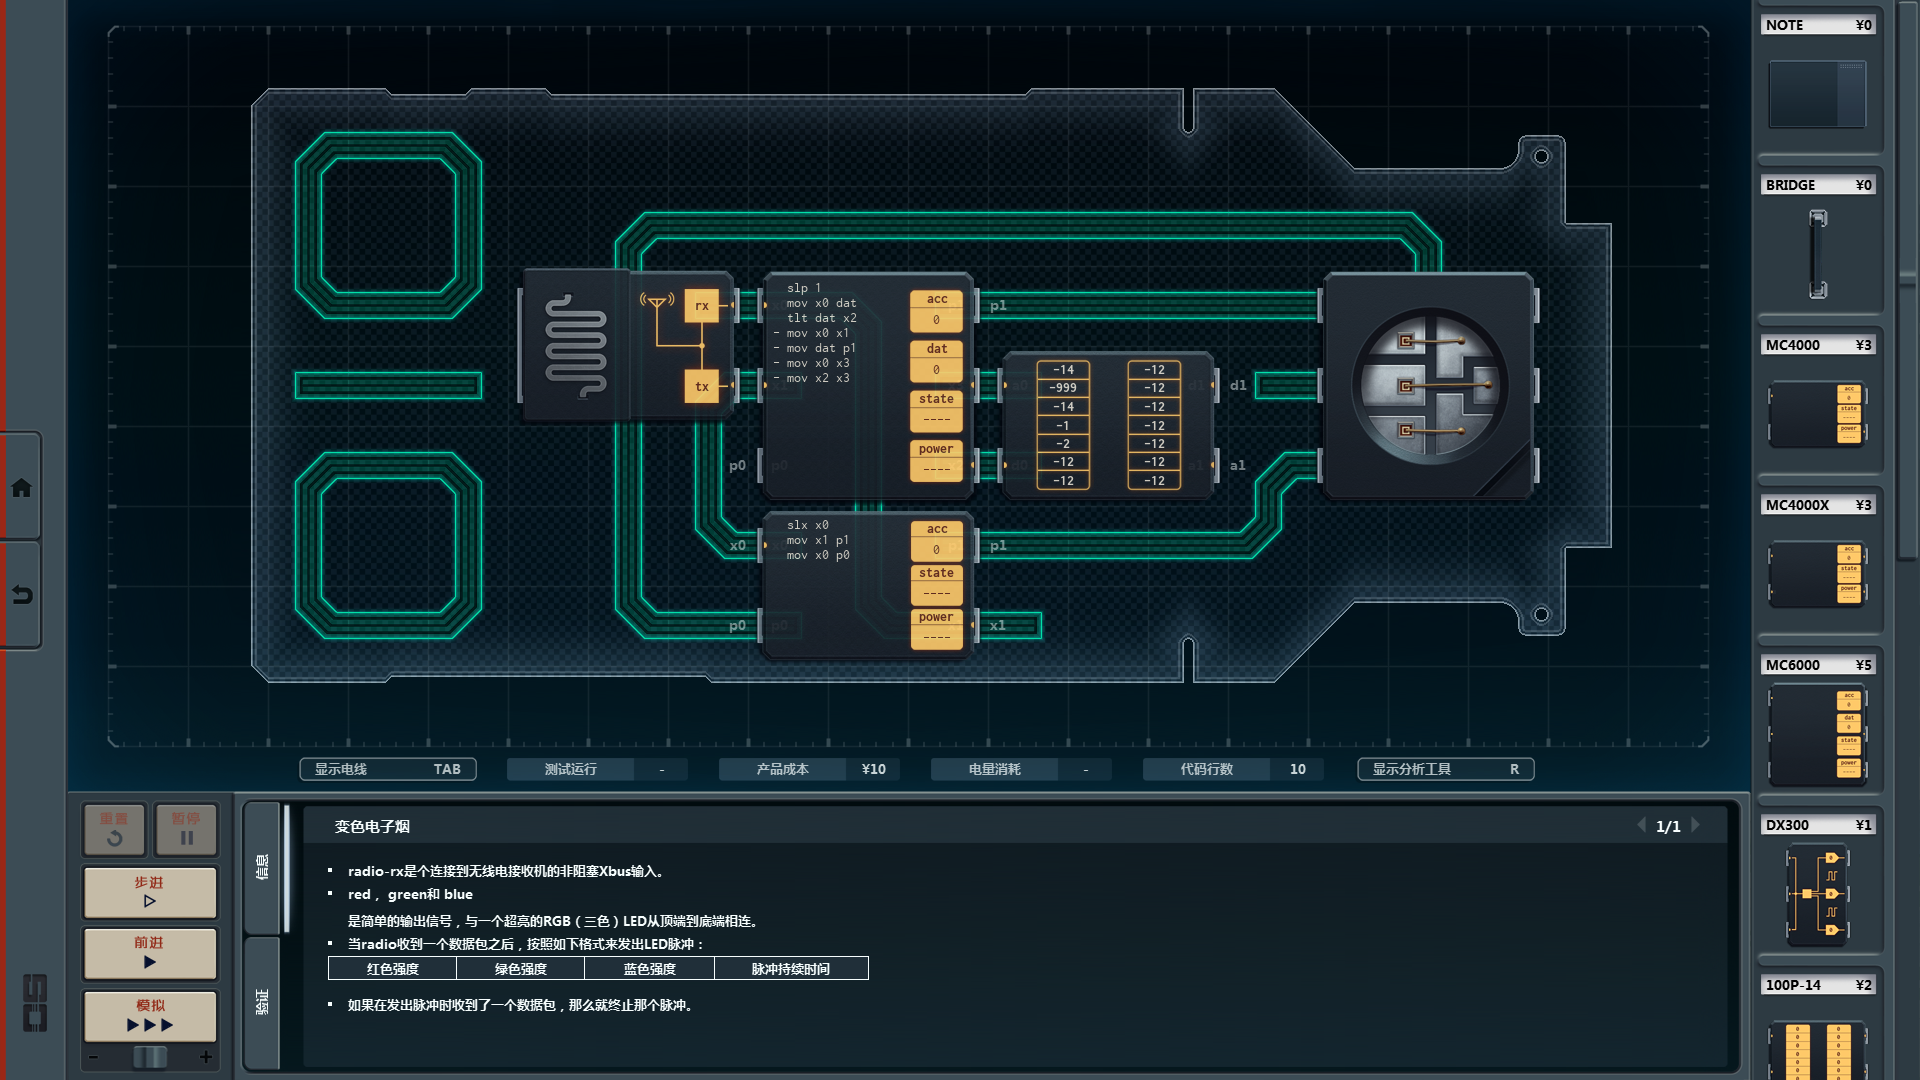Pick the BRIDGE wire component
1920x1080 pixels.
[1817, 253]
